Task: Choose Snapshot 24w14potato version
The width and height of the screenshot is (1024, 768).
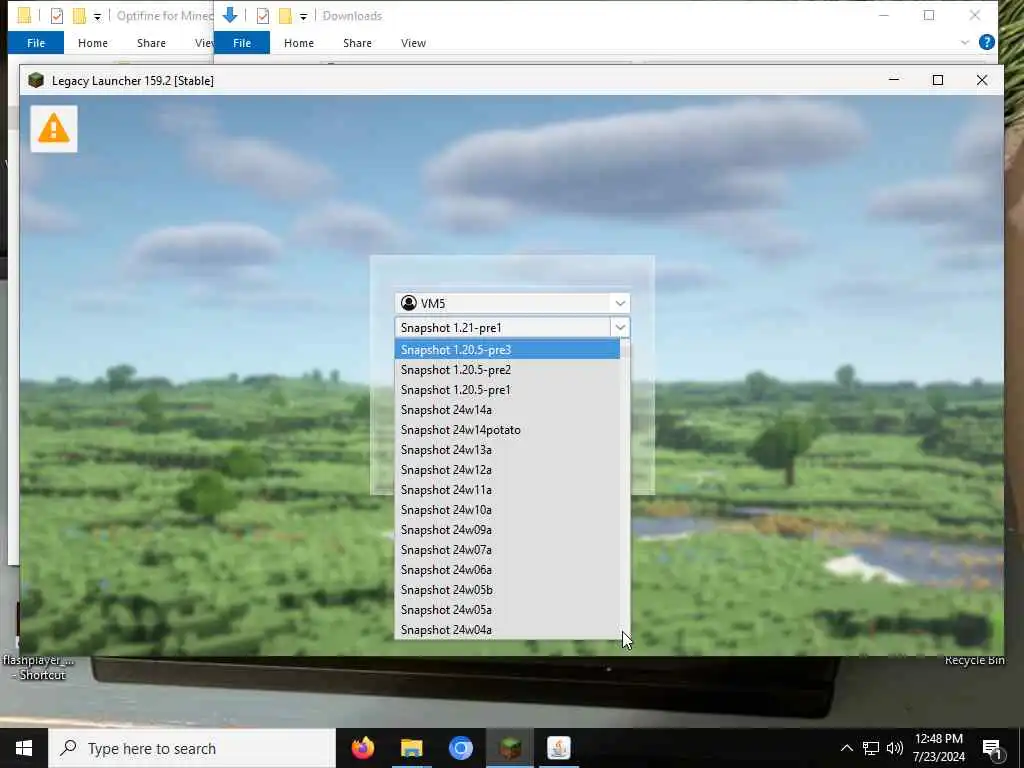Action: pyautogui.click(x=507, y=430)
